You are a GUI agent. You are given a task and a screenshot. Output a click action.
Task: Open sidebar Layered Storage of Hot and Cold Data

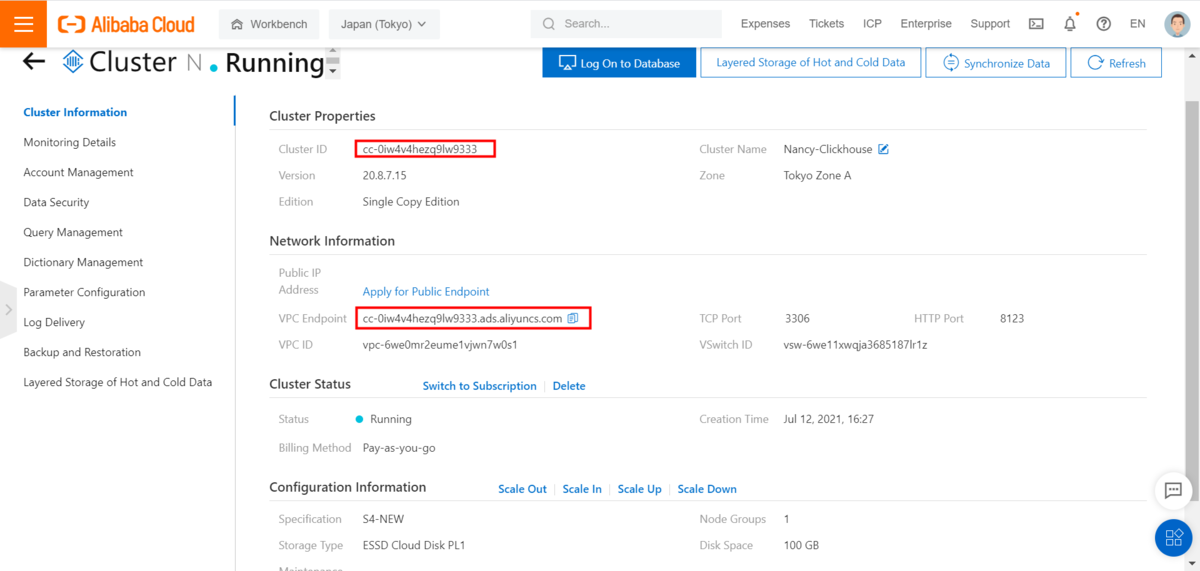click(117, 382)
